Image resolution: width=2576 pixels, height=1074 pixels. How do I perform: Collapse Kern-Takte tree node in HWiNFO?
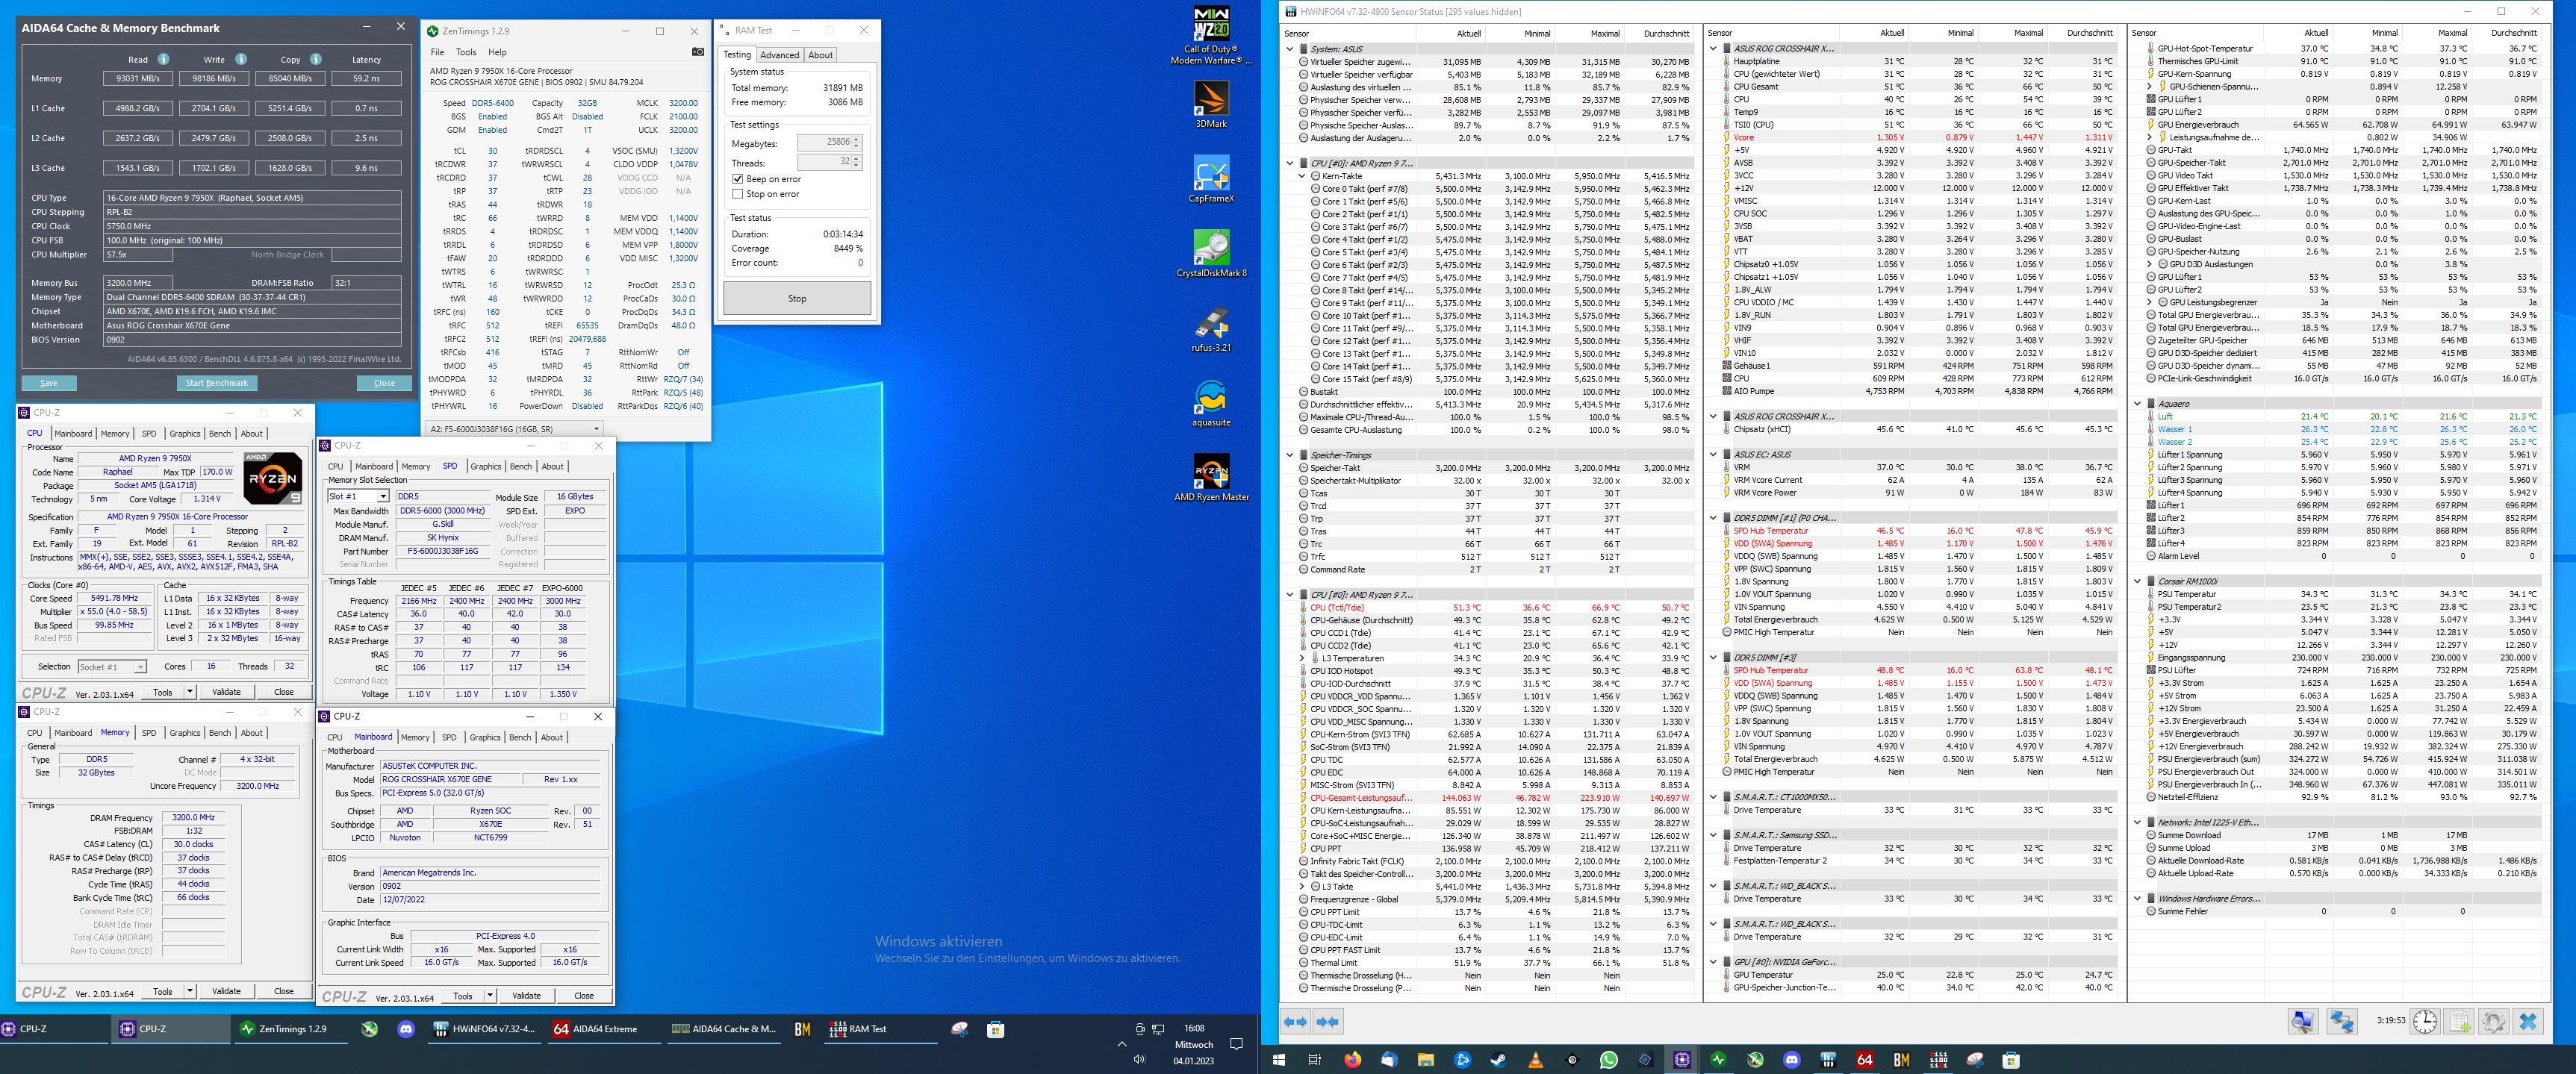coord(1302,176)
